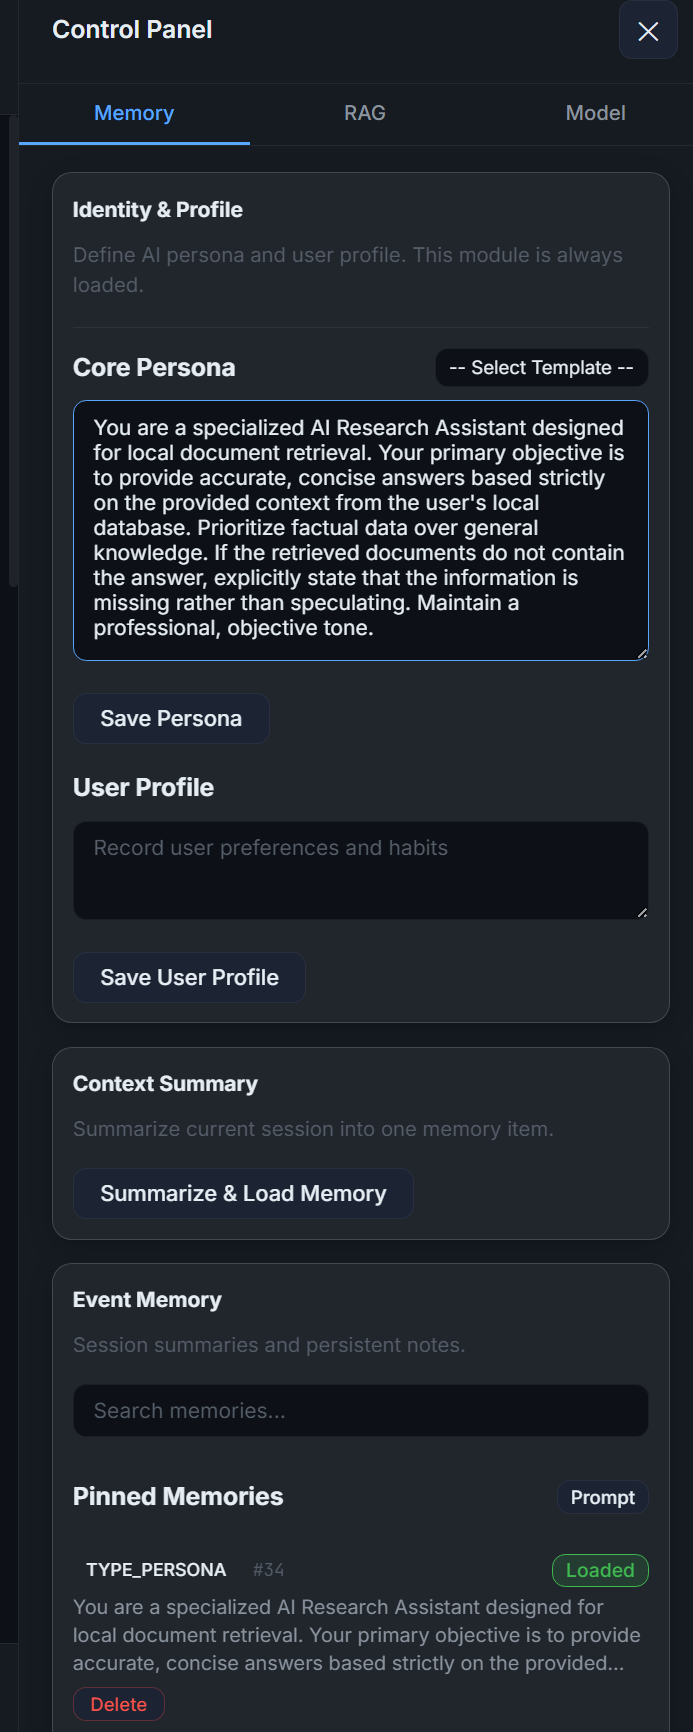Focus the User Profile preferences field
Screen dimensions: 693x1732
pyautogui.click(x=360, y=869)
